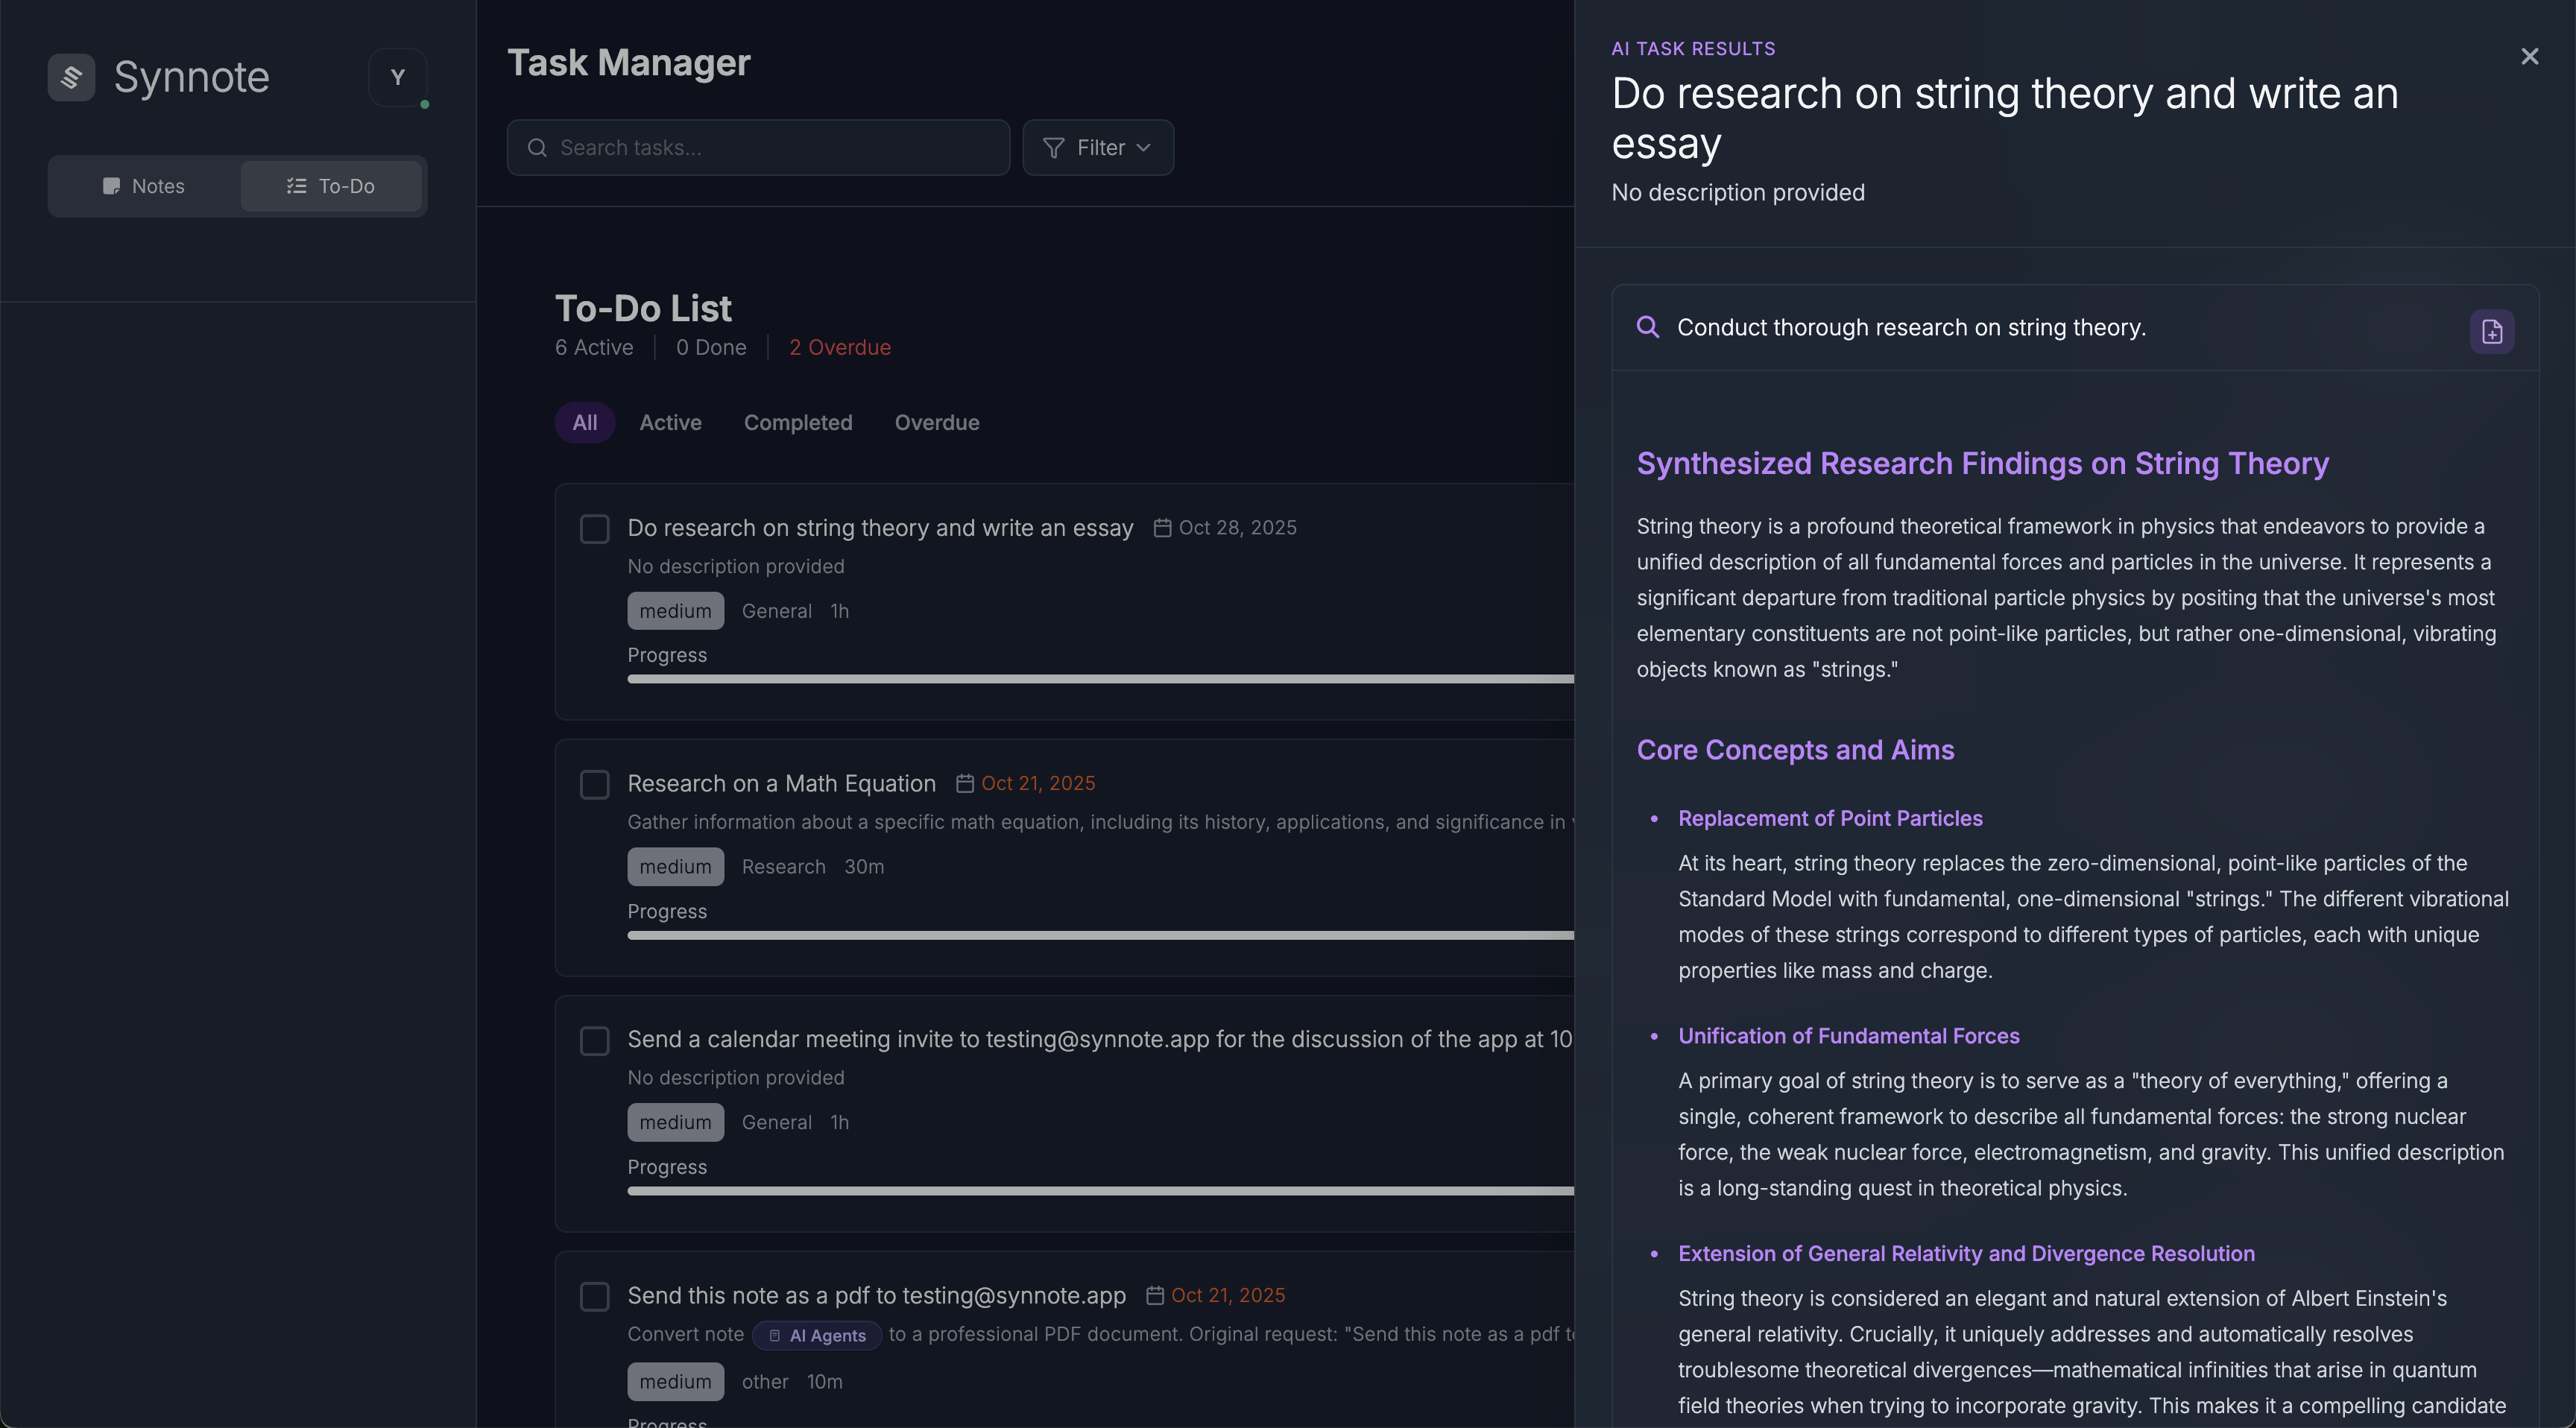Close the AI Task Results panel
The image size is (2576, 1428).
2529,57
